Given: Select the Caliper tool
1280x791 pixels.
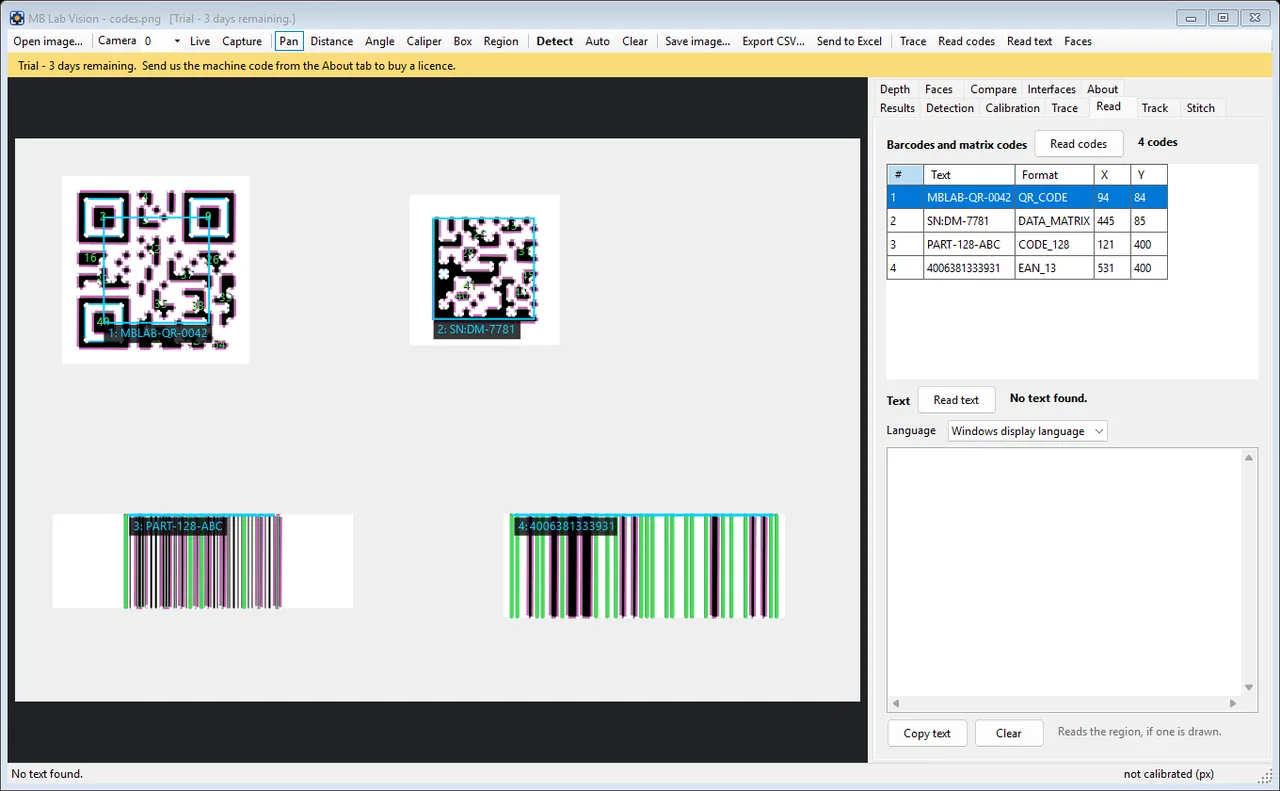Looking at the screenshot, I should click(424, 41).
